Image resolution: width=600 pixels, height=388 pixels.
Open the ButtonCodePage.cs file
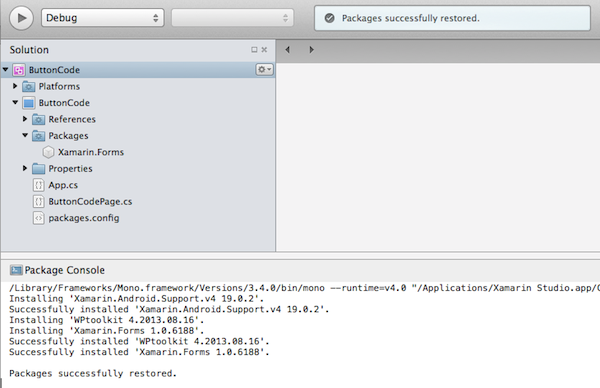tap(90, 202)
